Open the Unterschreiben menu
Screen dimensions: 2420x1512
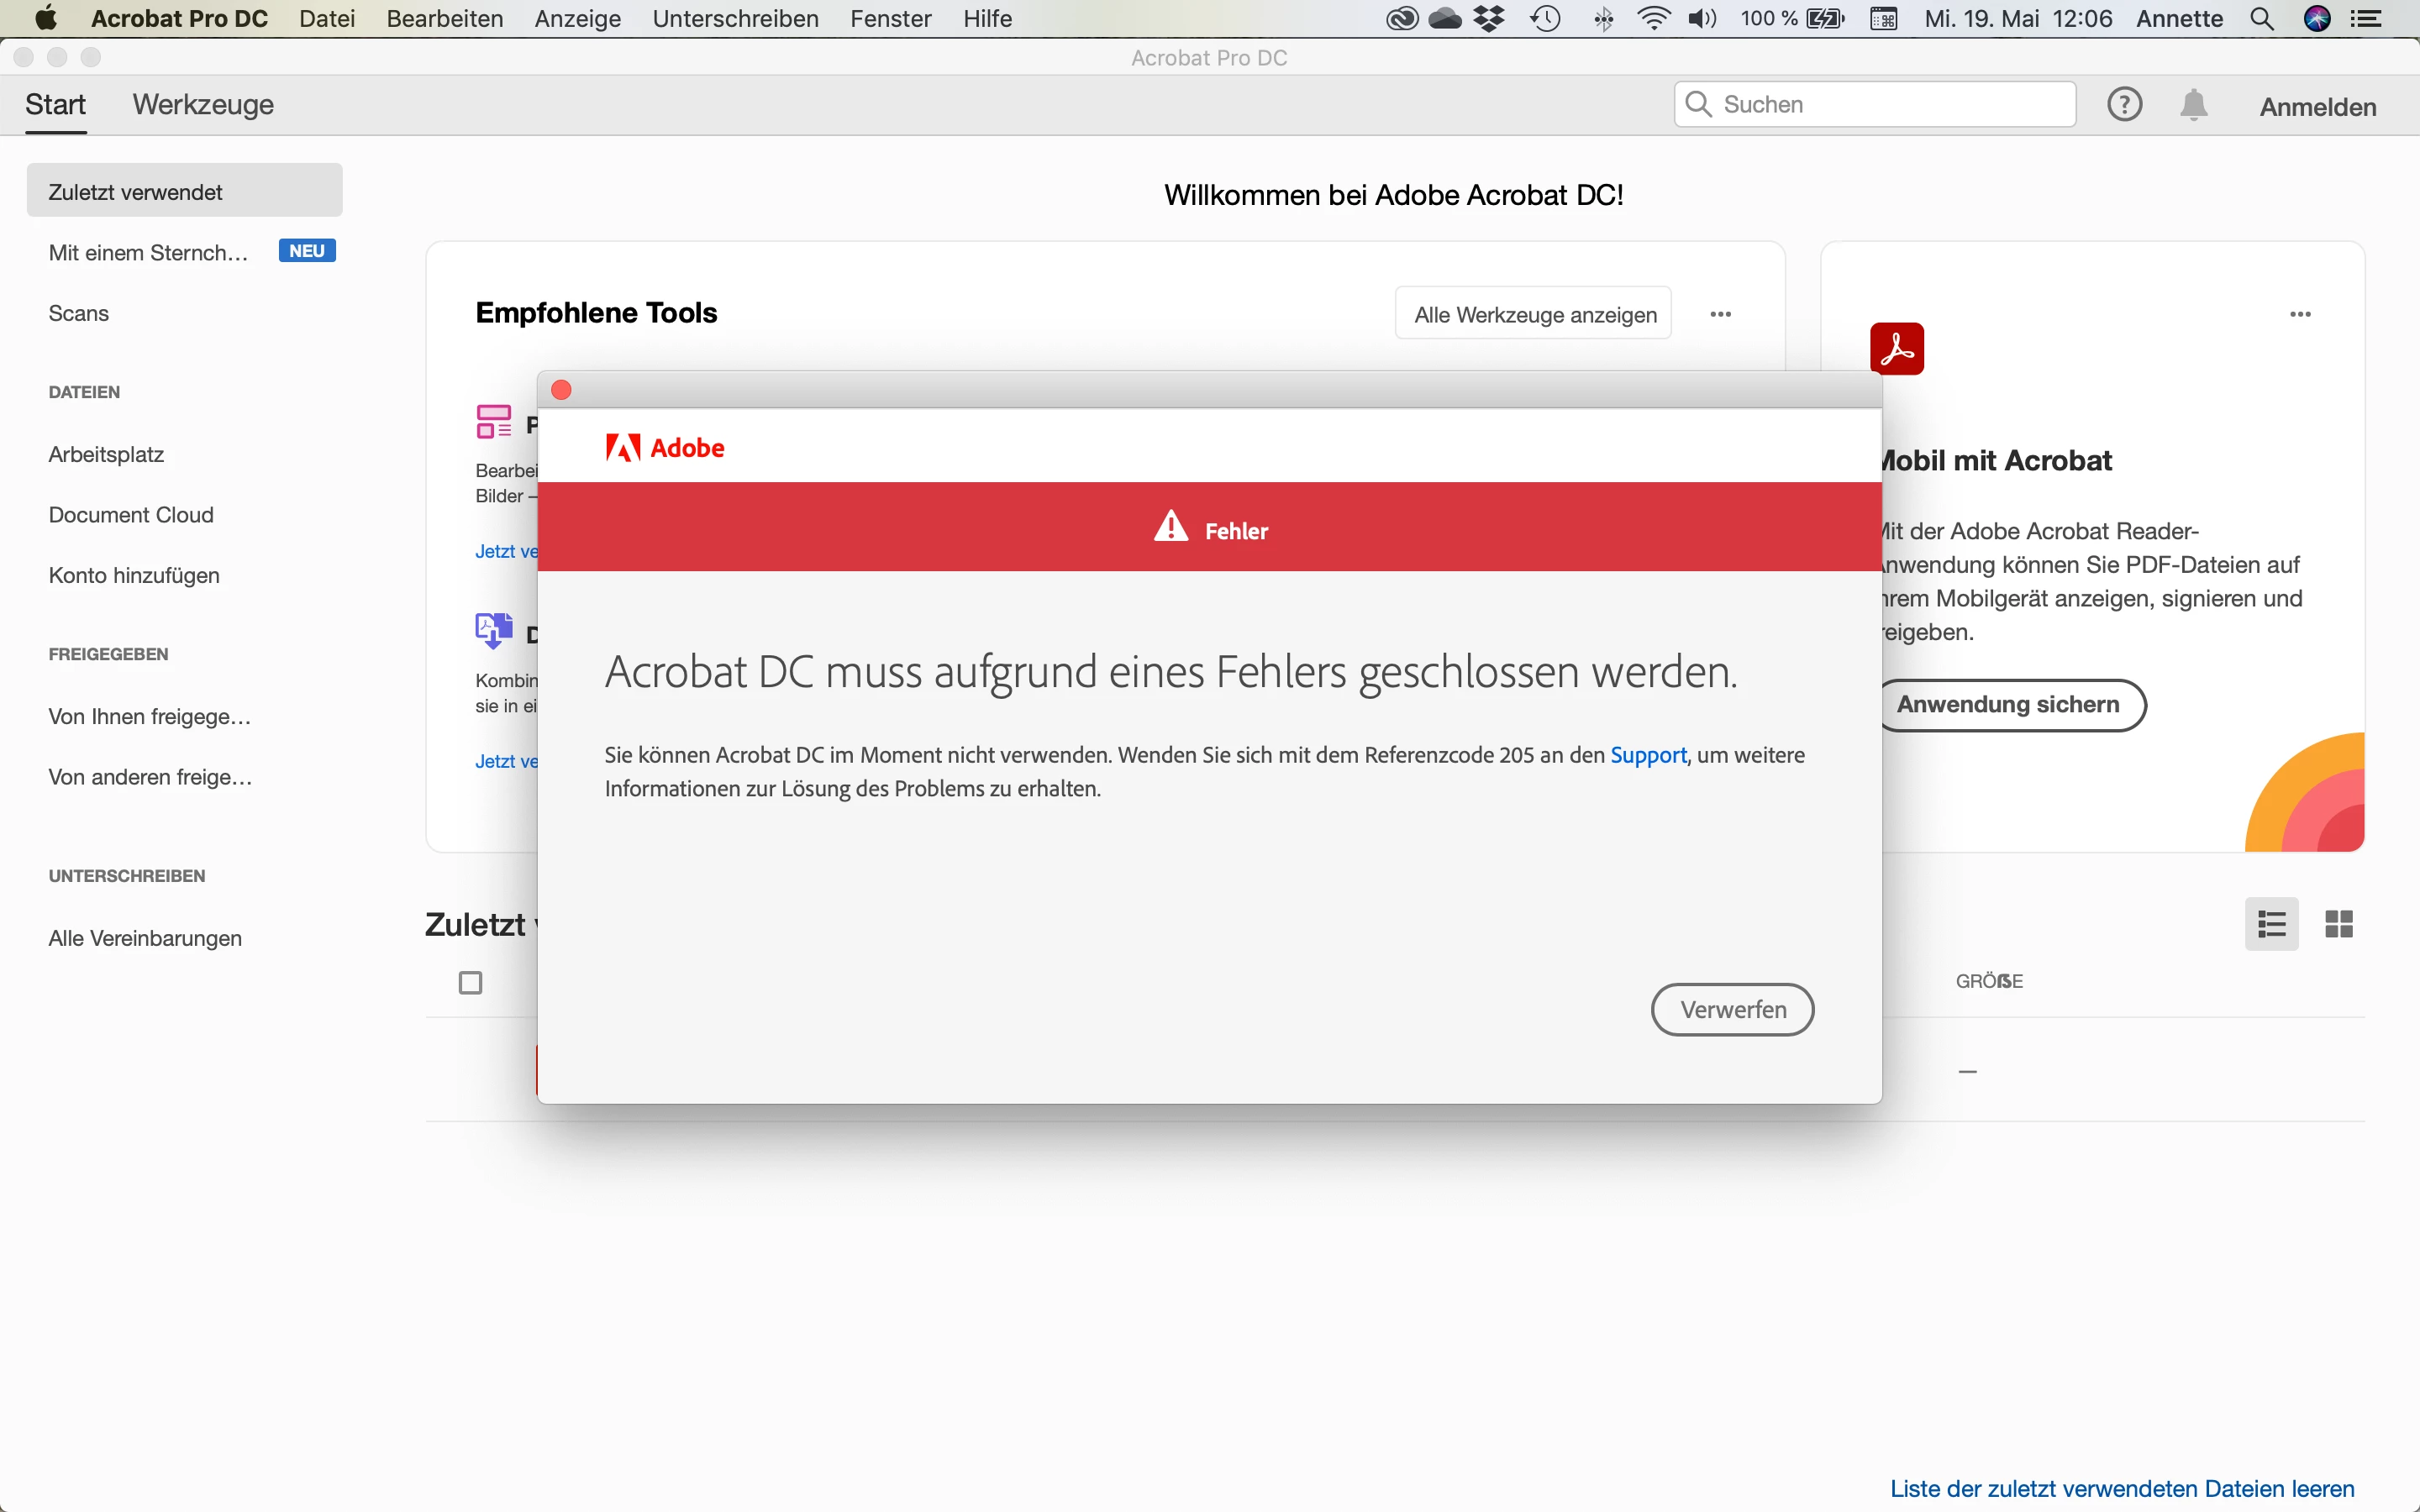pos(735,18)
